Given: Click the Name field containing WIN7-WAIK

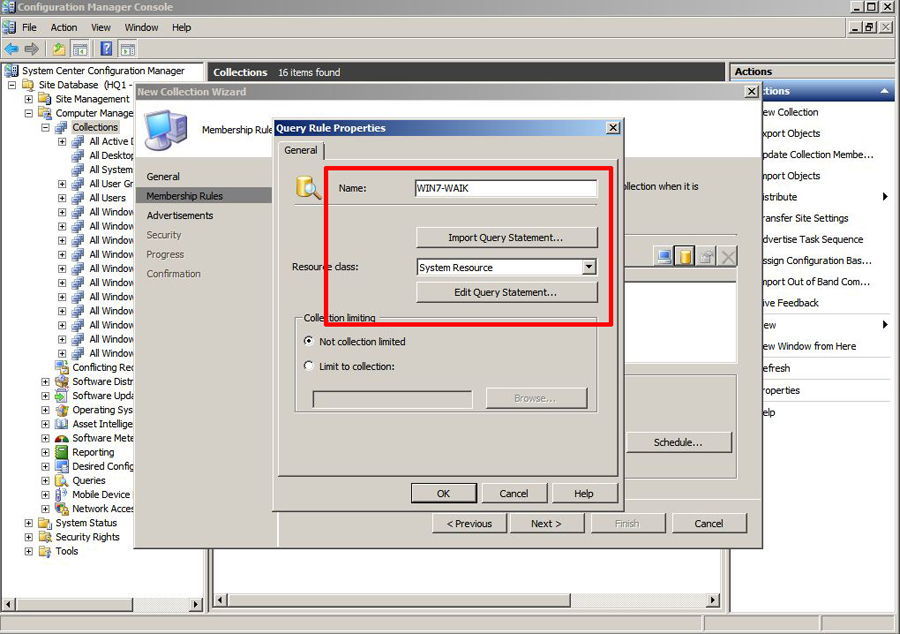Looking at the screenshot, I should (x=506, y=188).
